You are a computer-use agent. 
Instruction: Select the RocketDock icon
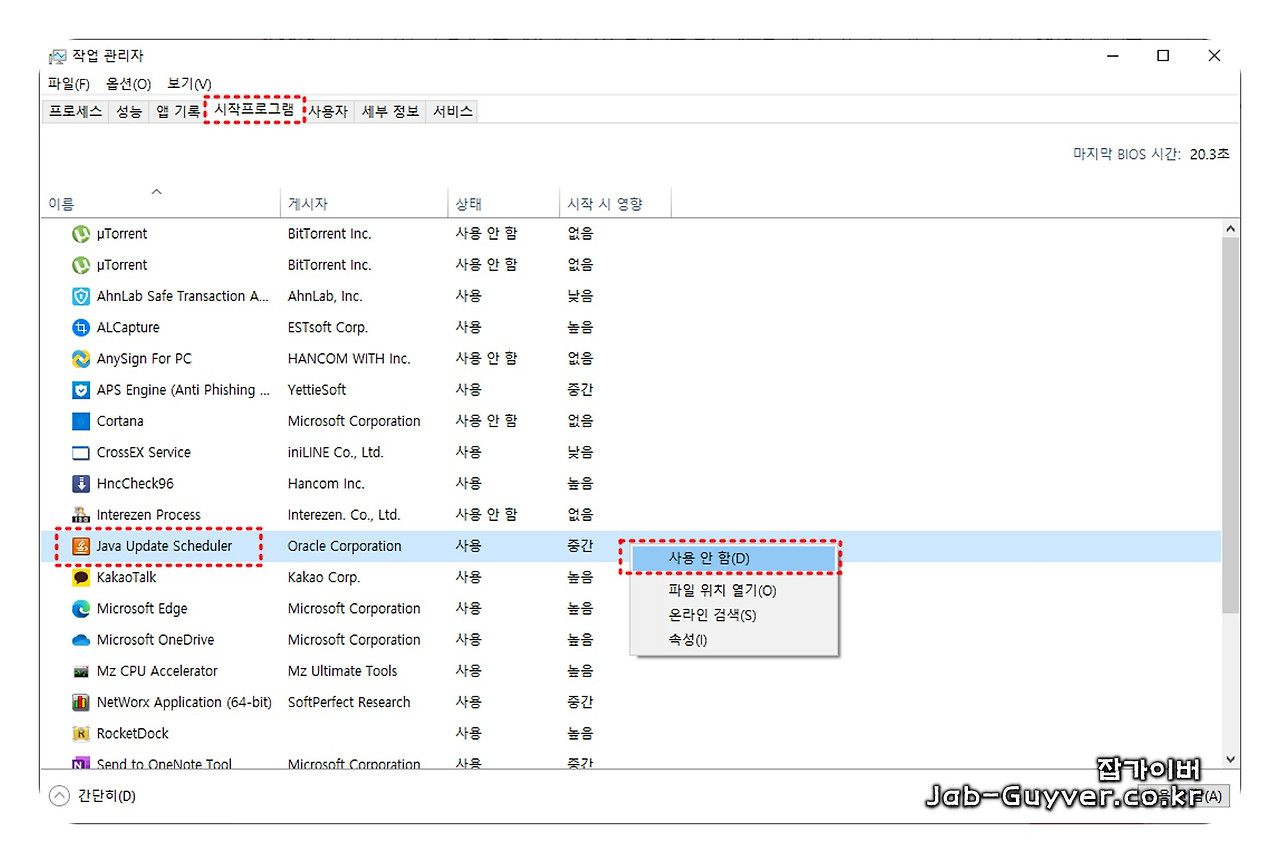point(81,733)
